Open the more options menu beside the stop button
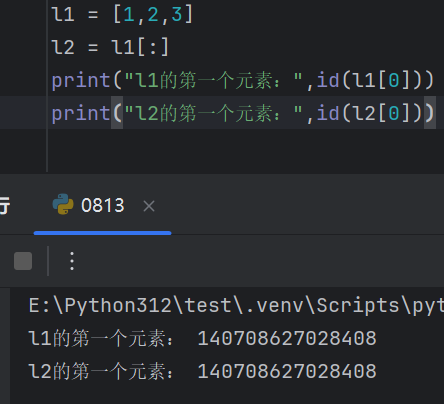Image resolution: width=444 pixels, height=404 pixels. coord(72,261)
